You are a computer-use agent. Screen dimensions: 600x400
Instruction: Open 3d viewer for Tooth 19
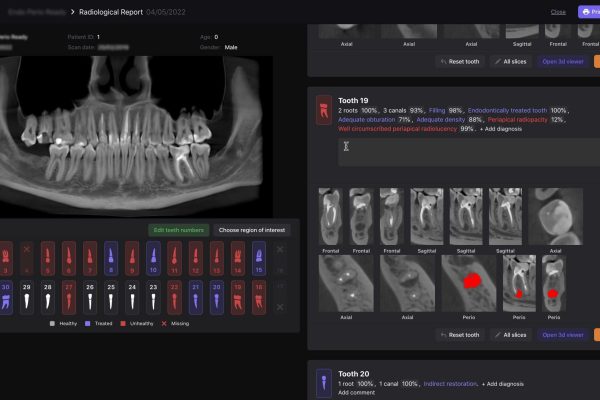(x=563, y=335)
